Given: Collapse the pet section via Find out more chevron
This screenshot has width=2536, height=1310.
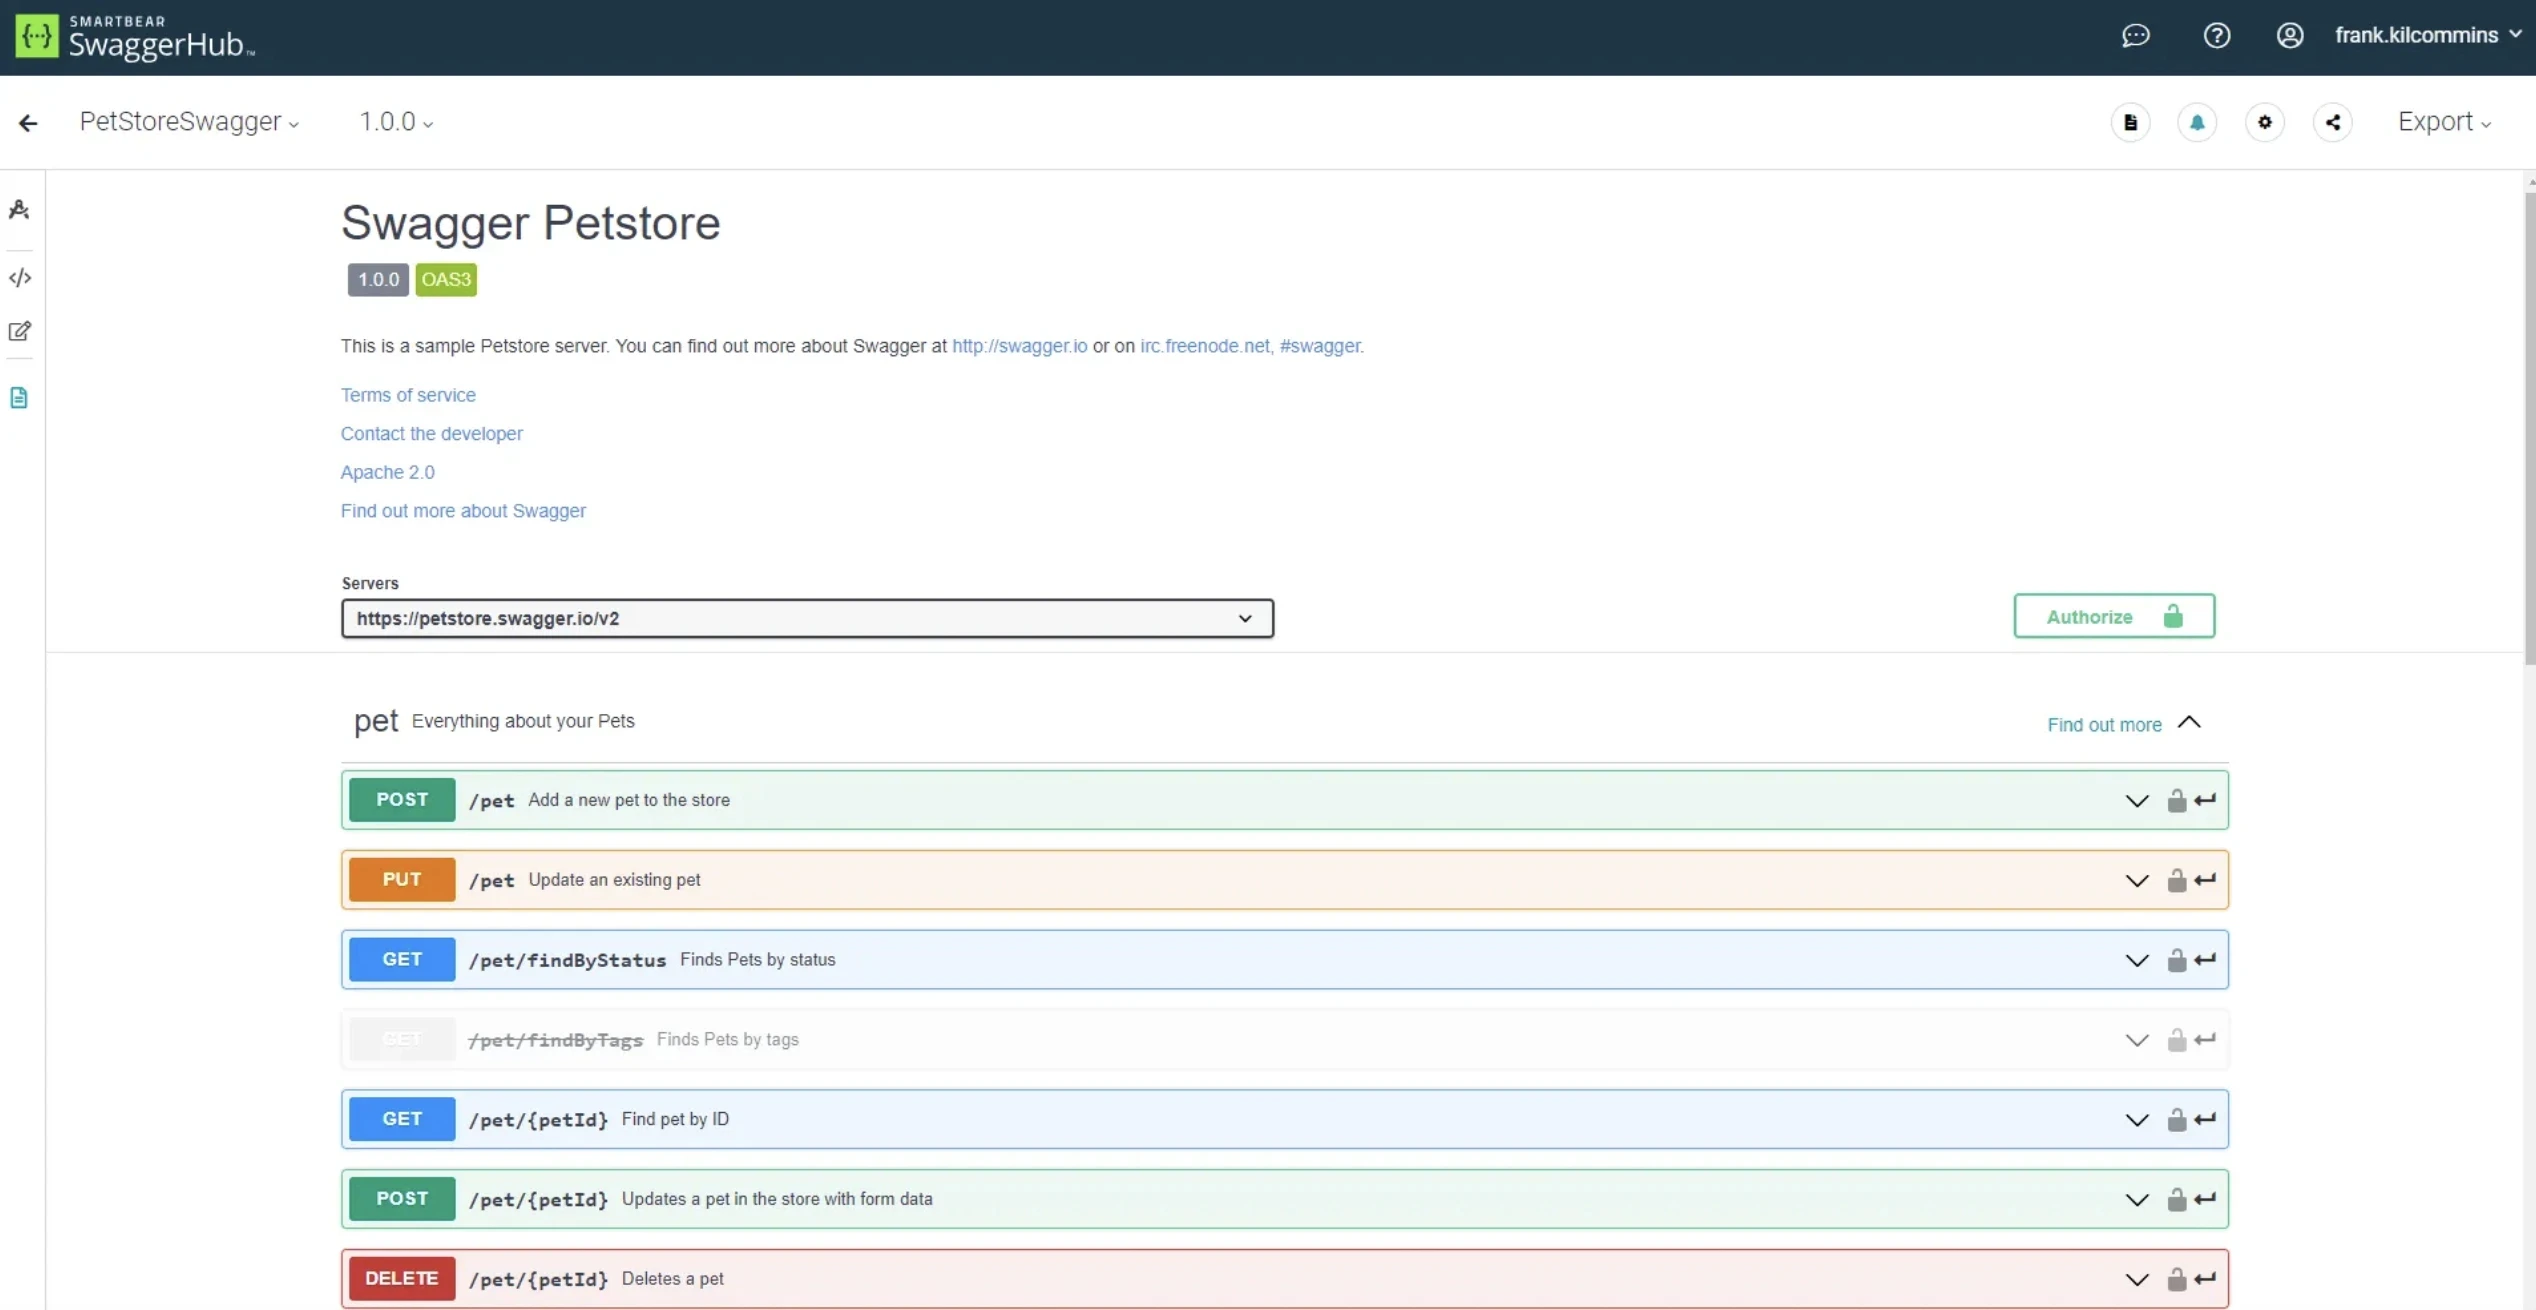Looking at the screenshot, I should [x=2189, y=722].
